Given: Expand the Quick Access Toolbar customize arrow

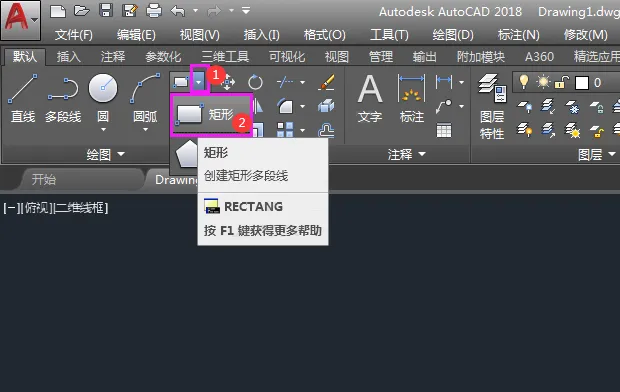Looking at the screenshot, I should (x=246, y=11).
